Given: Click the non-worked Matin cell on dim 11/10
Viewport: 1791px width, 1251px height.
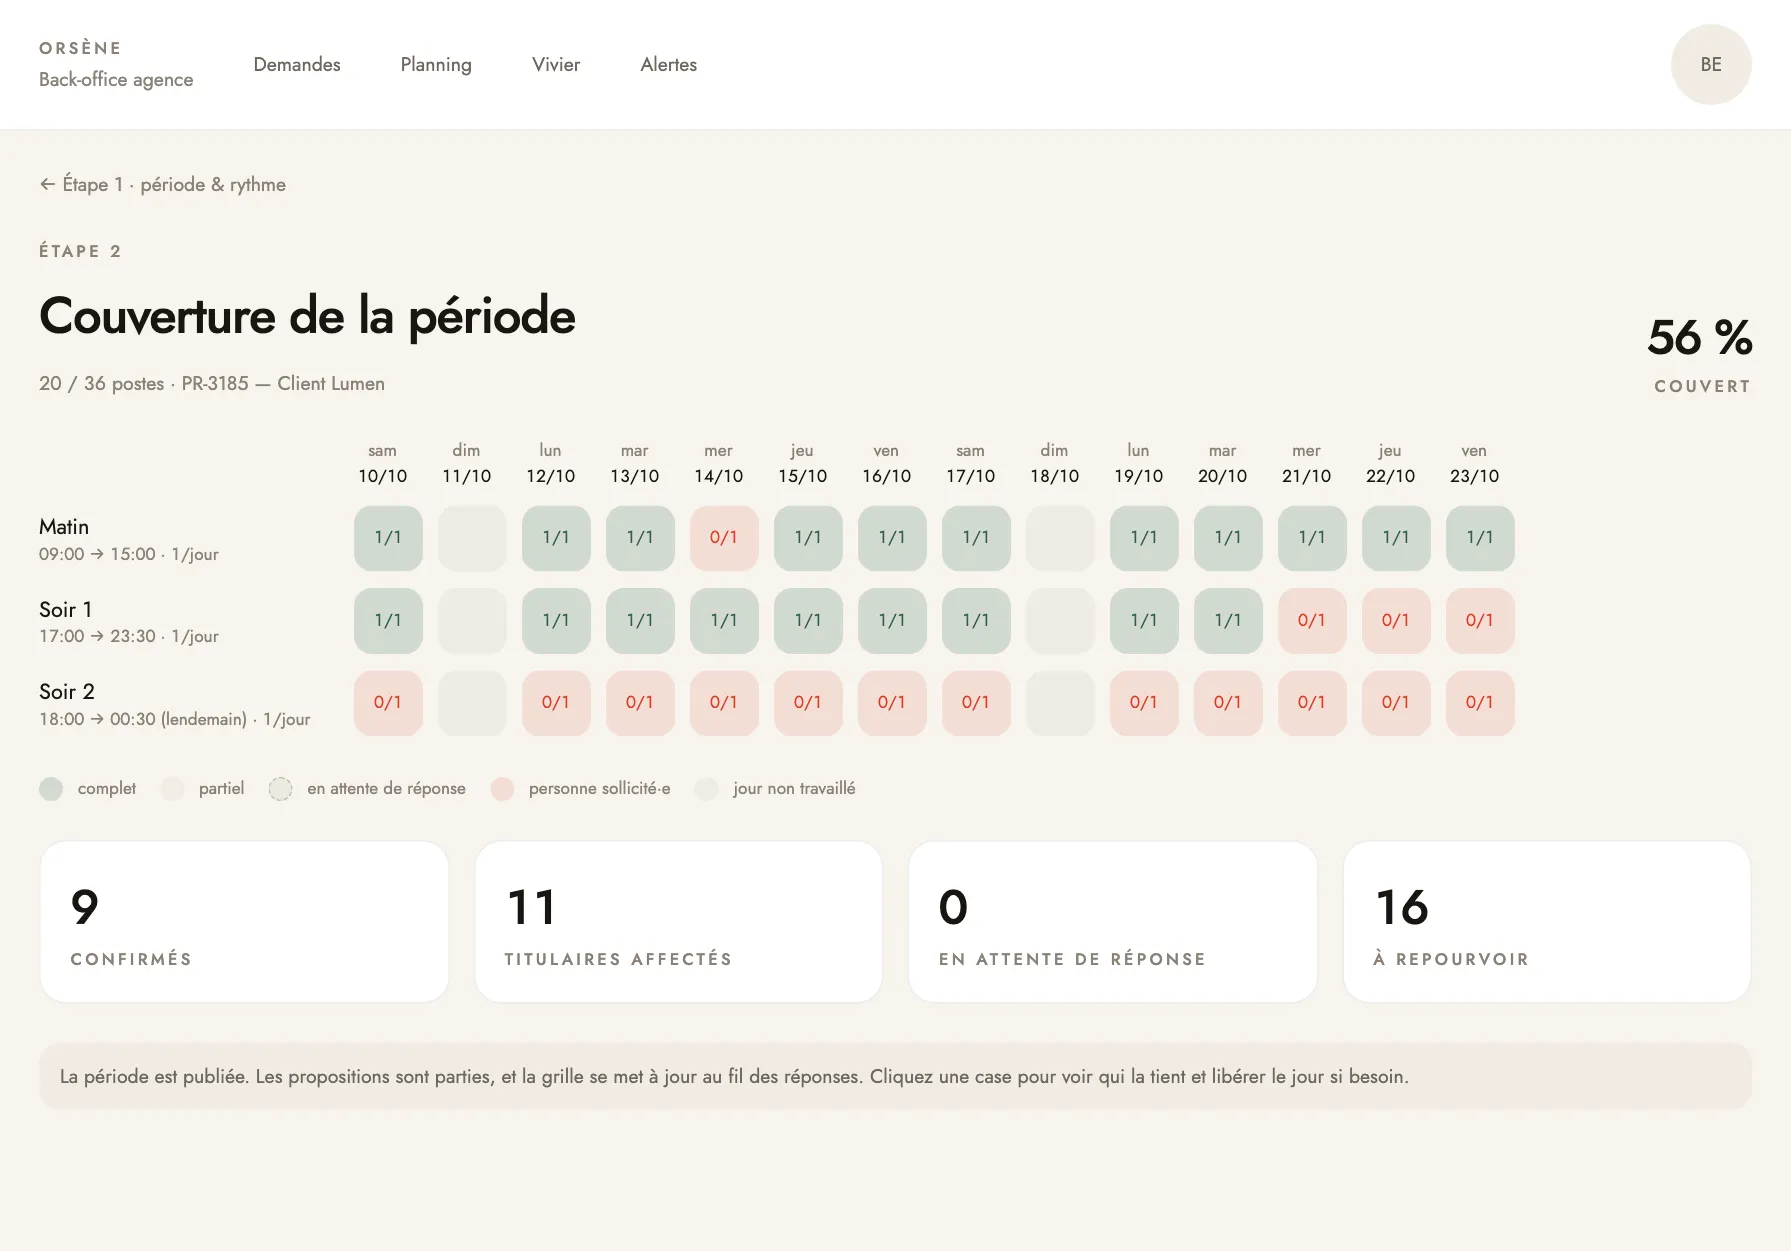Looking at the screenshot, I should 472,538.
